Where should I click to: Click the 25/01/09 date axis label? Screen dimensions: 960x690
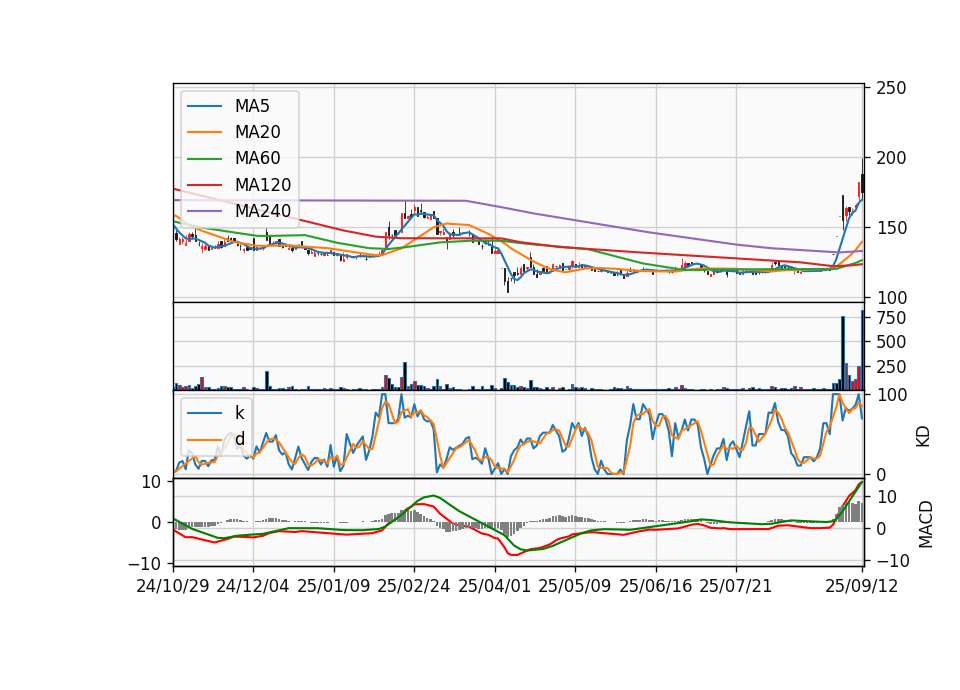(x=334, y=586)
